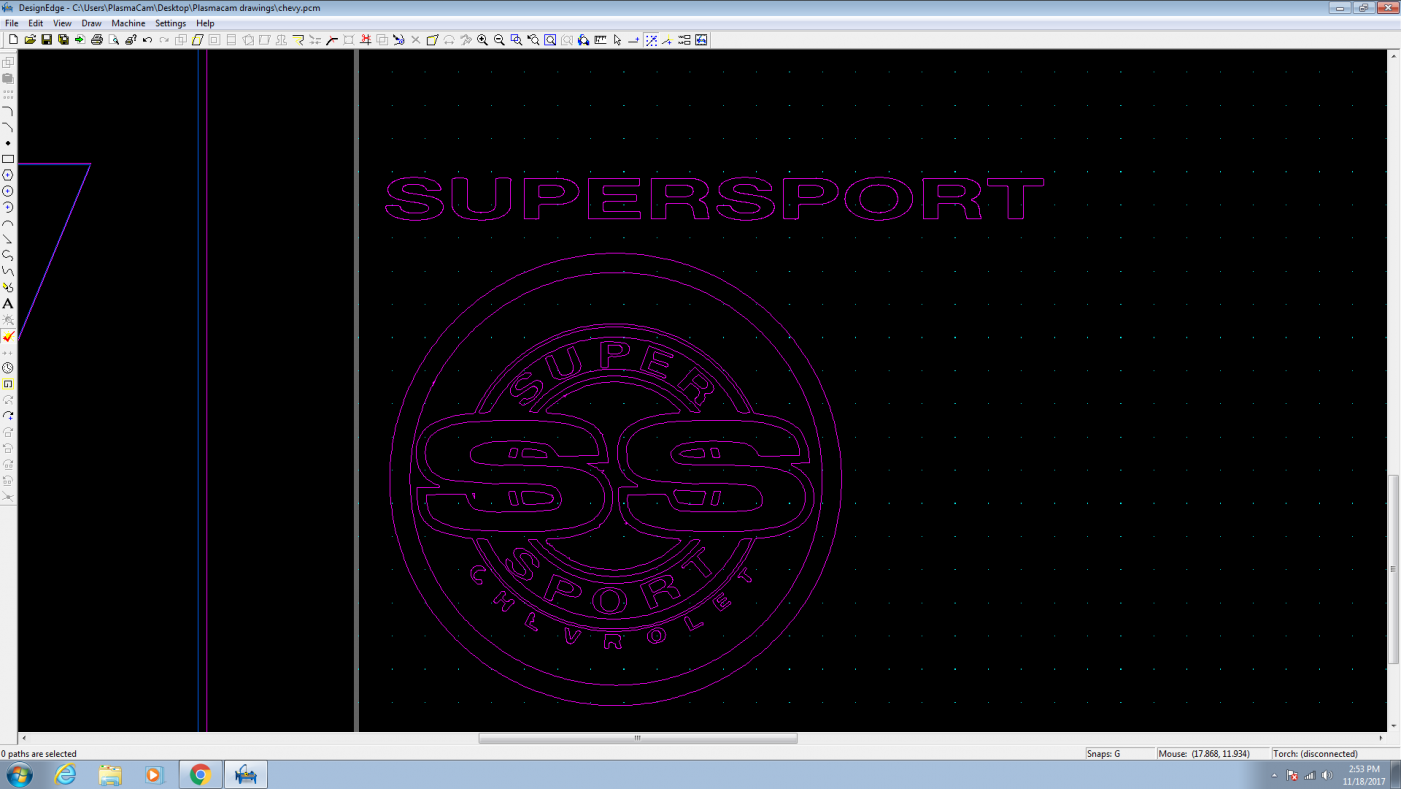The height and width of the screenshot is (789, 1401).
Task: Click the vertical scrollbar's up arrow
Action: click(x=1394, y=56)
